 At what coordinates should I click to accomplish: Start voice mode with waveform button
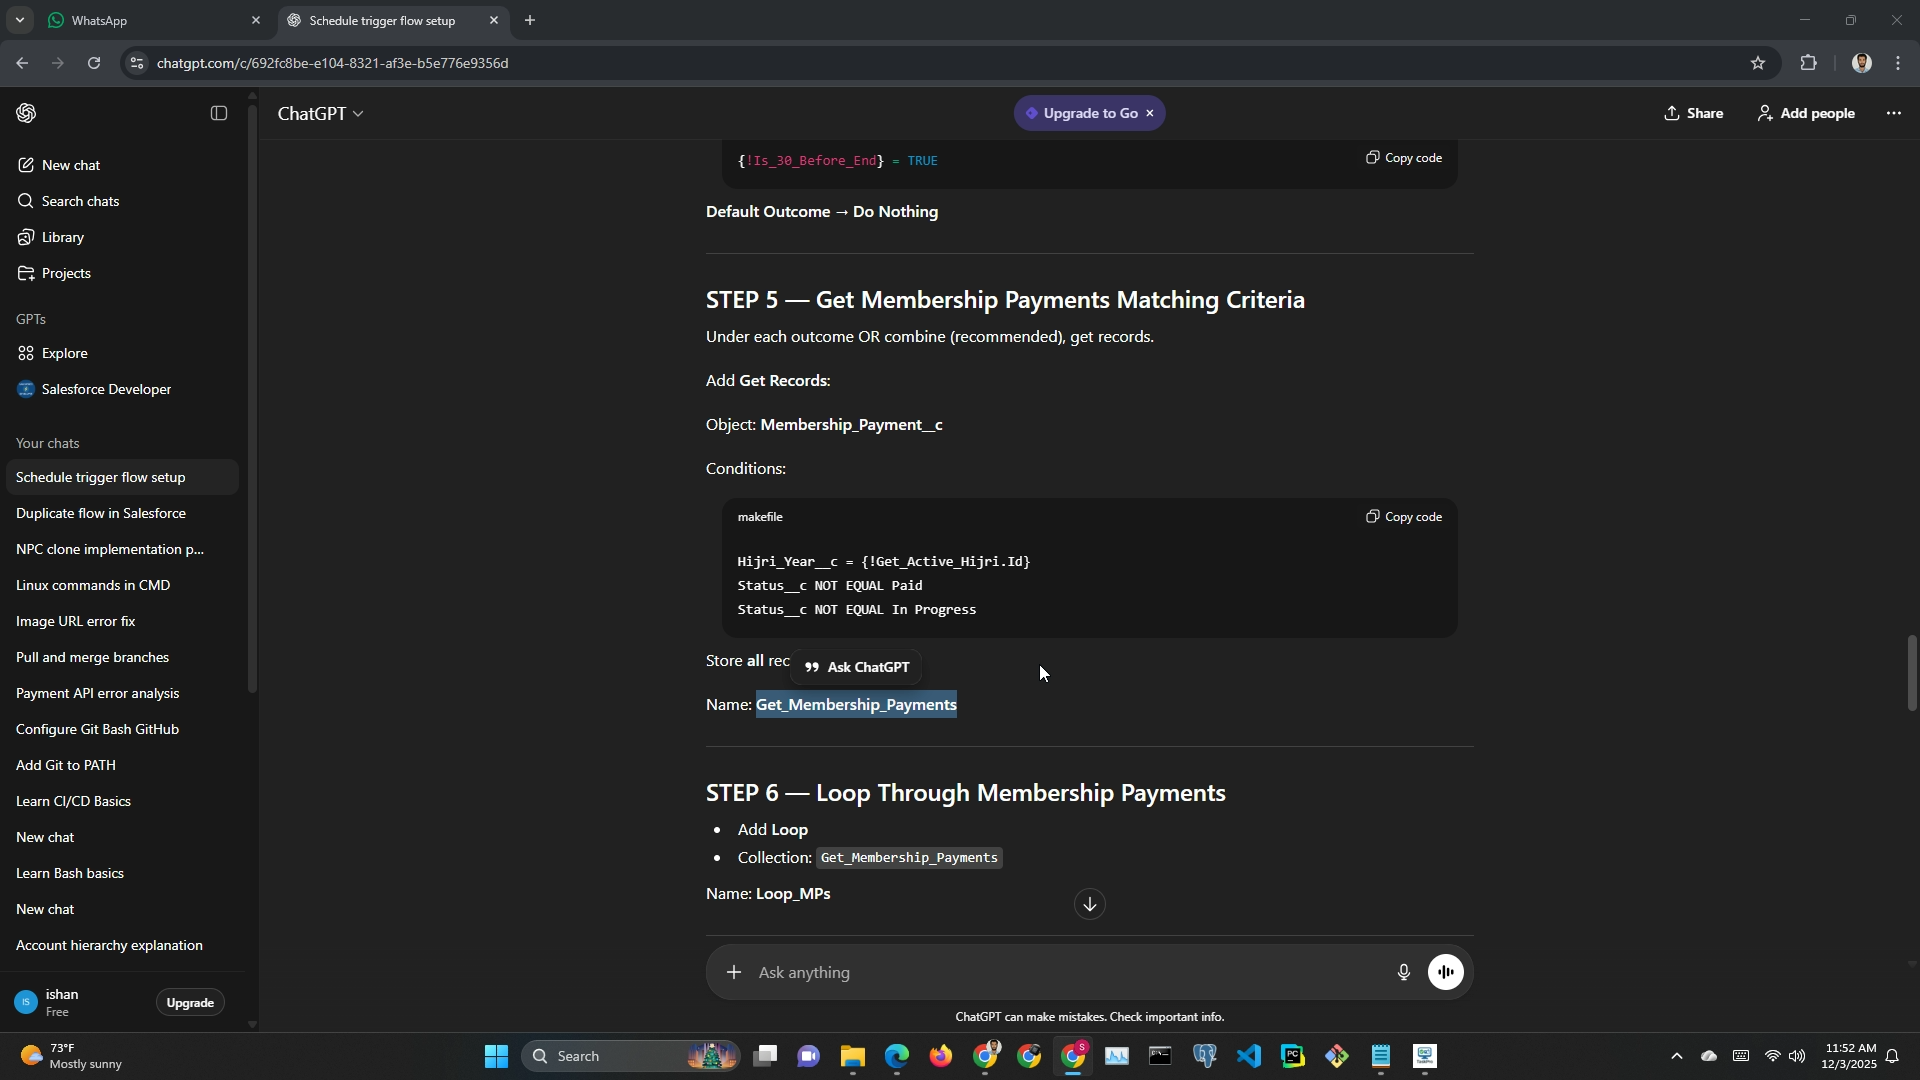coord(1445,972)
